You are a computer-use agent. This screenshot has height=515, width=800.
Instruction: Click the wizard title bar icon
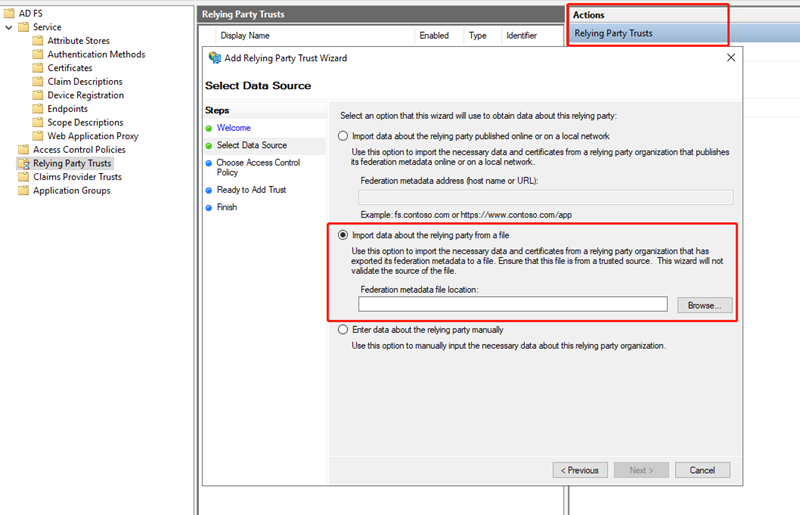(215, 58)
